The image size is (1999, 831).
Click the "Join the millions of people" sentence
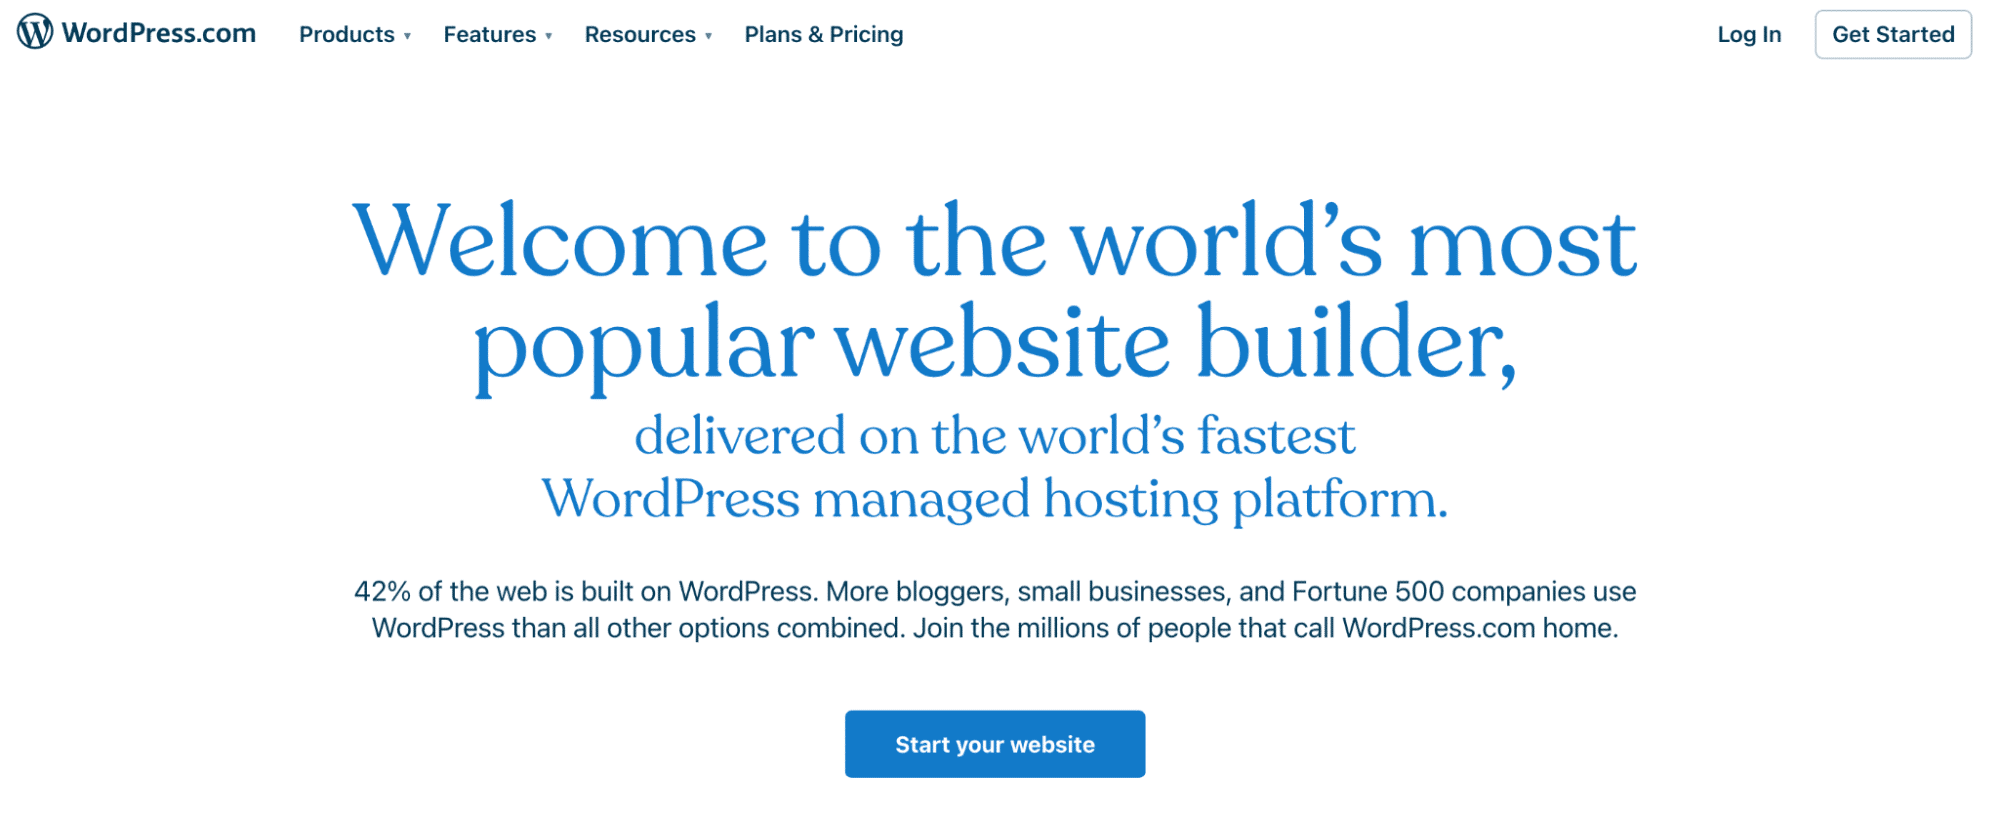(x=1265, y=628)
